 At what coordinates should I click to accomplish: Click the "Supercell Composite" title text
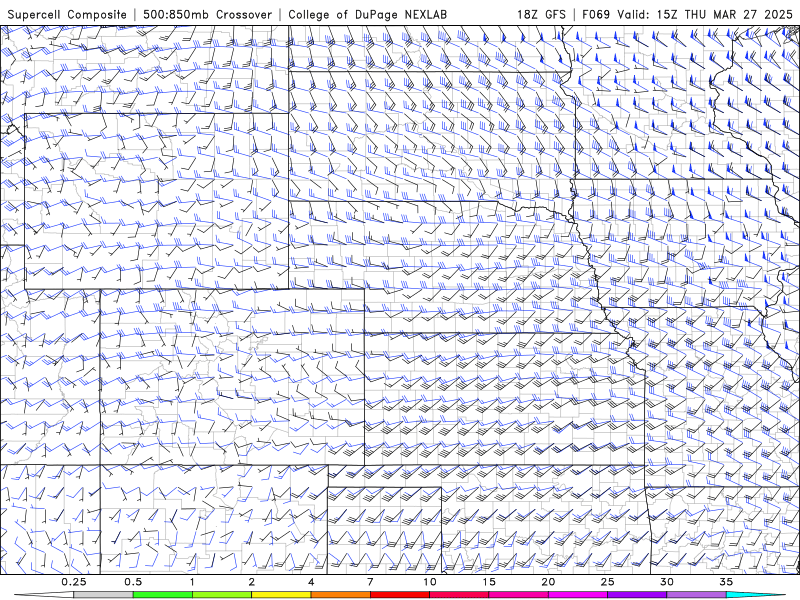67,14
